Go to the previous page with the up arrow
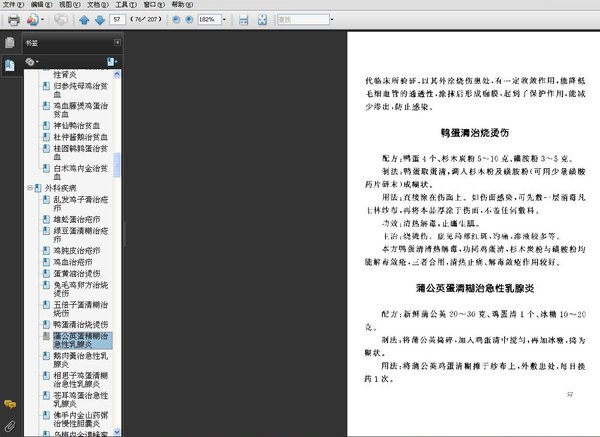 point(85,19)
